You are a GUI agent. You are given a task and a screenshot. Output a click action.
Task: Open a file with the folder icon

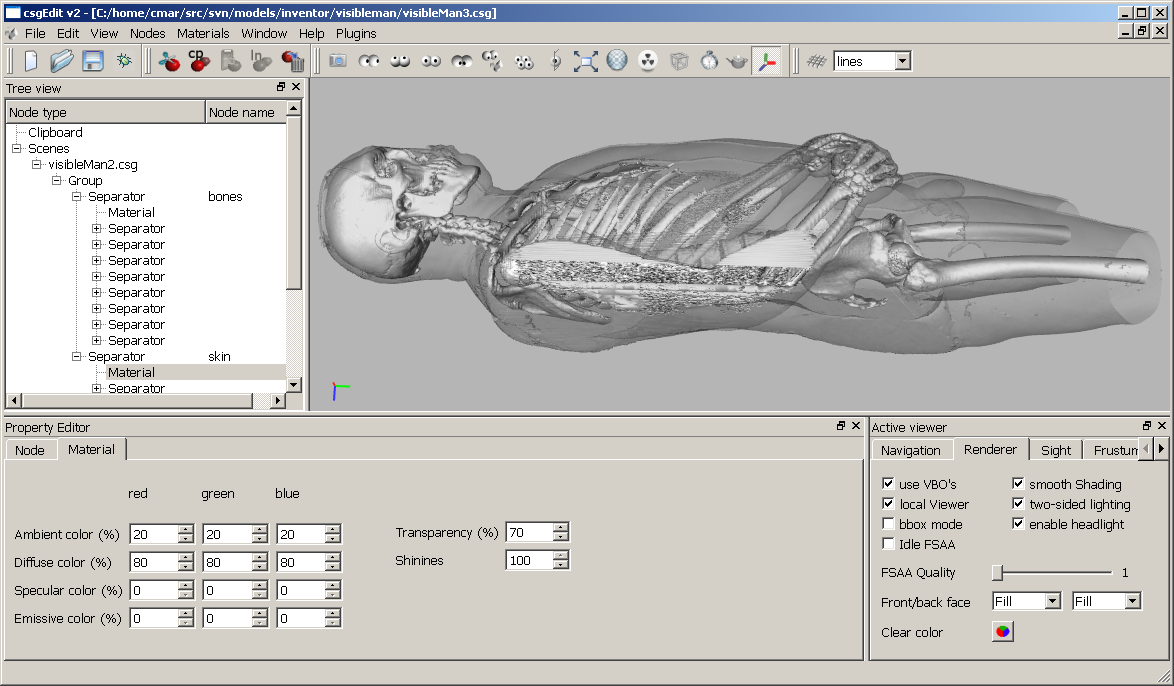point(62,61)
